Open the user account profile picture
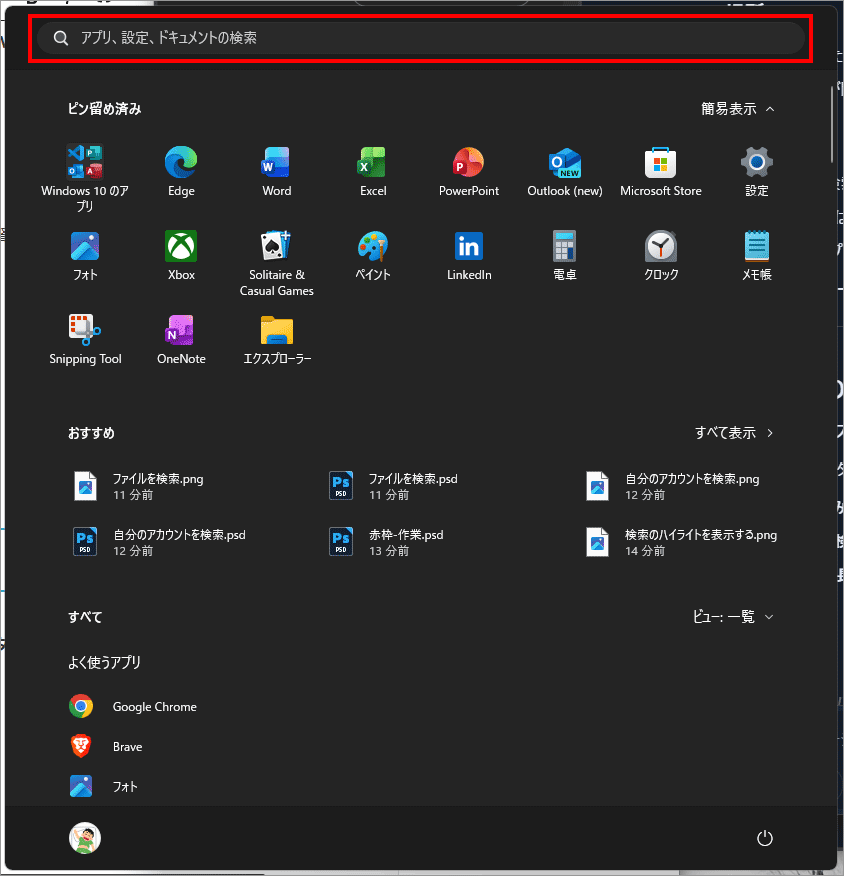Screen dimensions: 844x876 pos(85,839)
